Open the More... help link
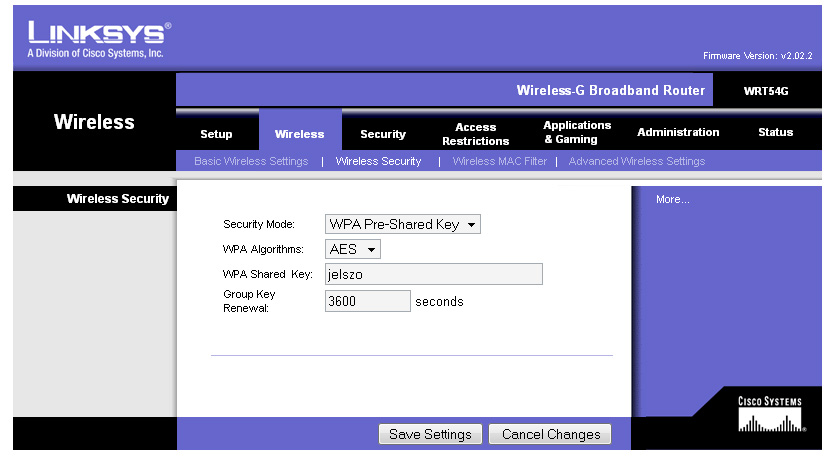Image resolution: width=835 pixels, height=465 pixels. coord(672,199)
